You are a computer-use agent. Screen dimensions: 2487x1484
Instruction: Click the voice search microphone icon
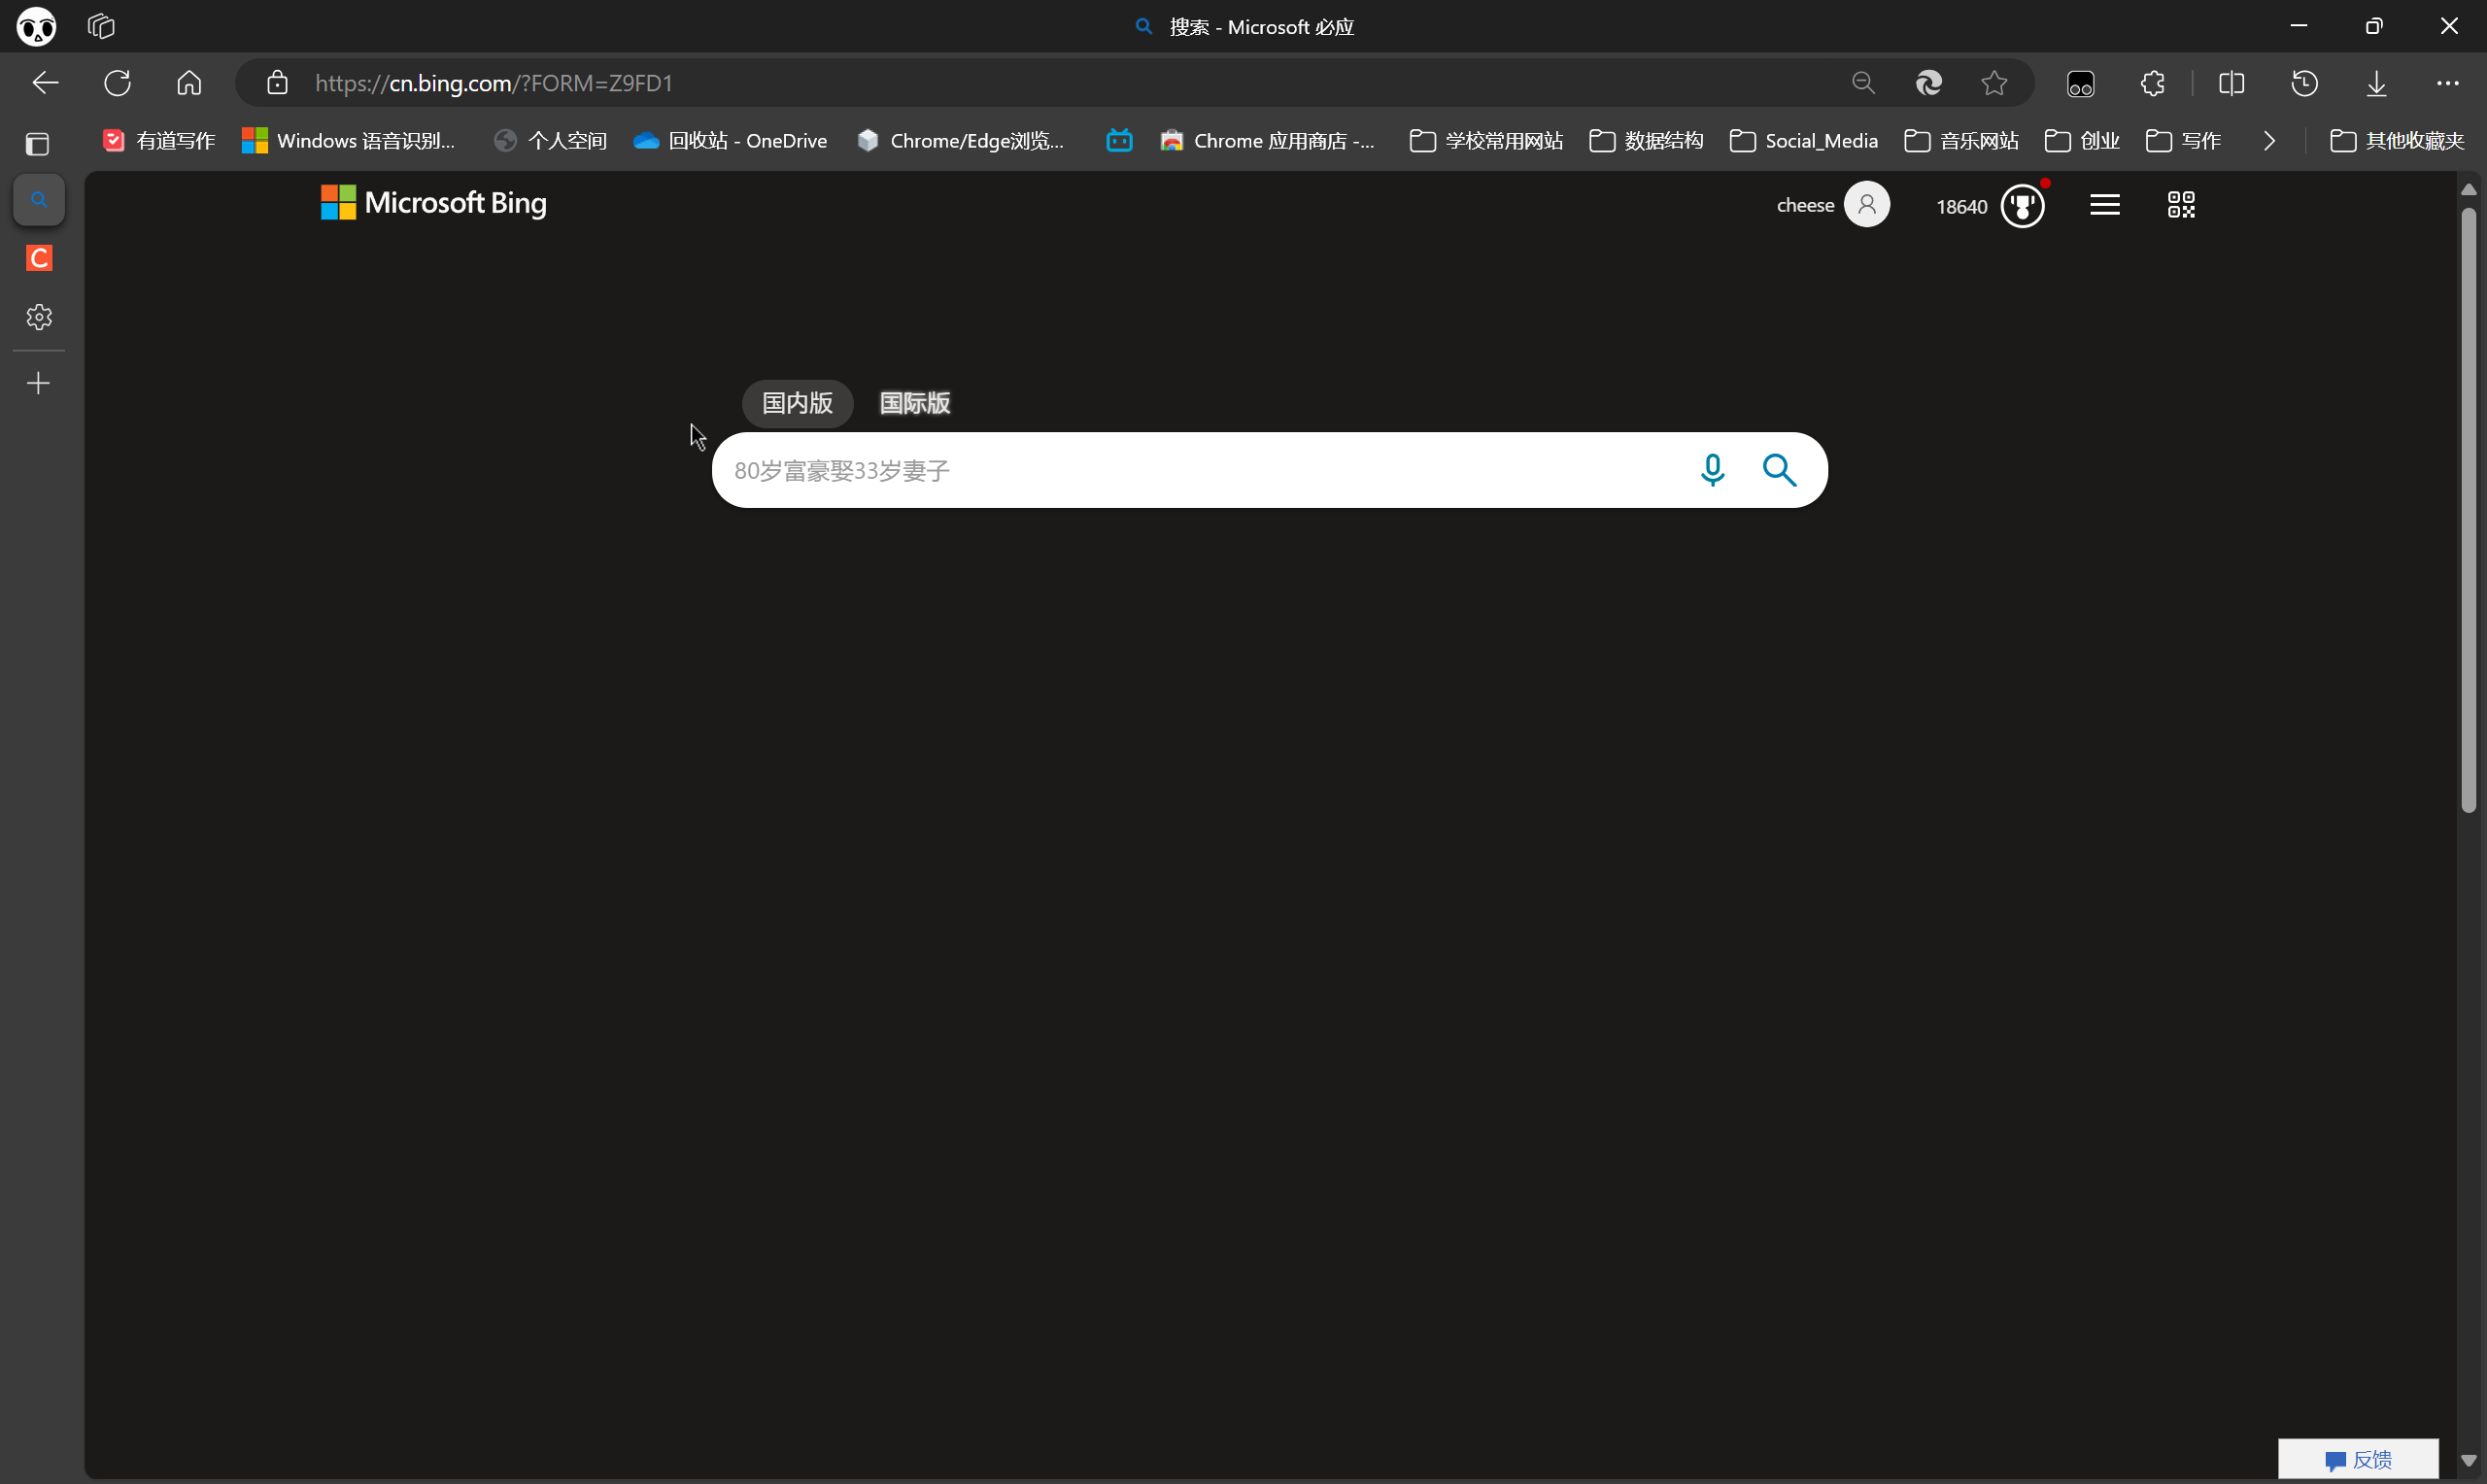(x=1712, y=470)
